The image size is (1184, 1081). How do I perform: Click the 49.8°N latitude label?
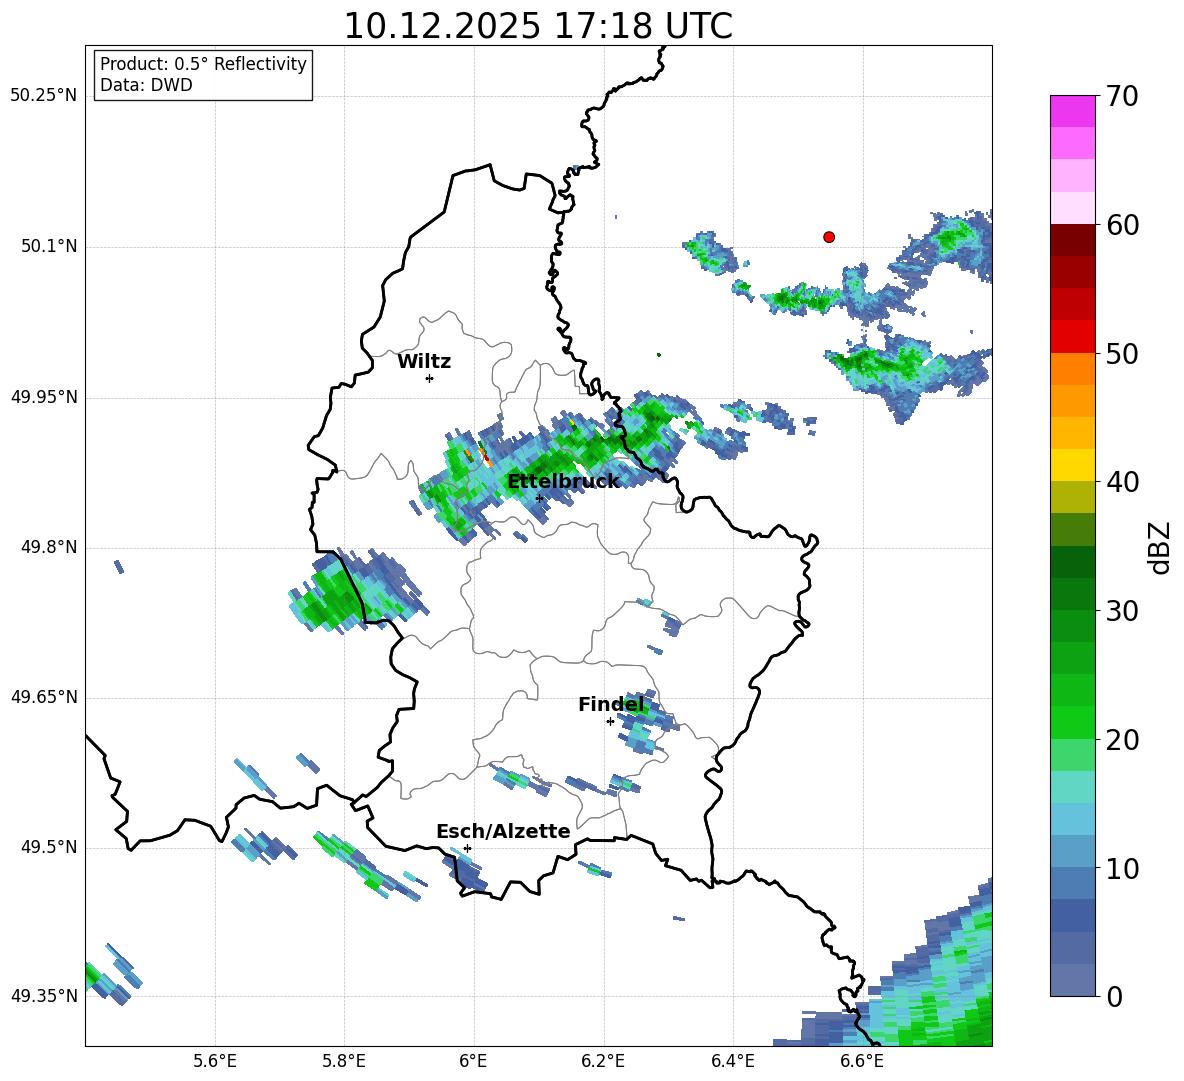(x=49, y=547)
